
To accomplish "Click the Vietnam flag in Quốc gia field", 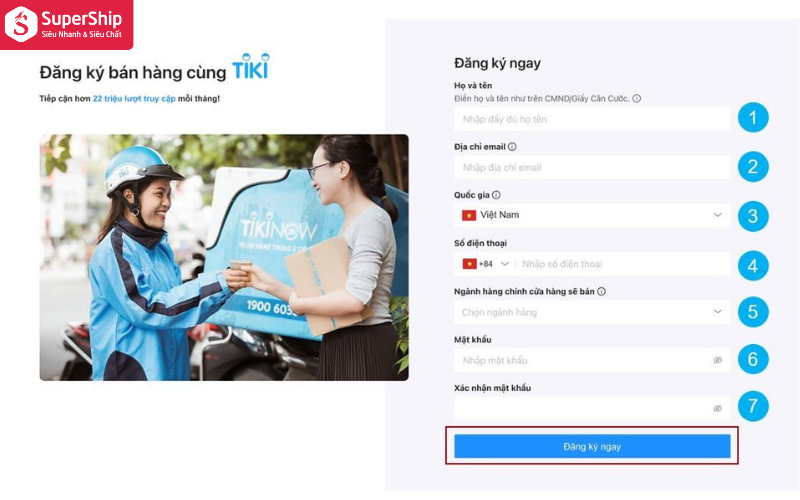I will pyautogui.click(x=469, y=215).
